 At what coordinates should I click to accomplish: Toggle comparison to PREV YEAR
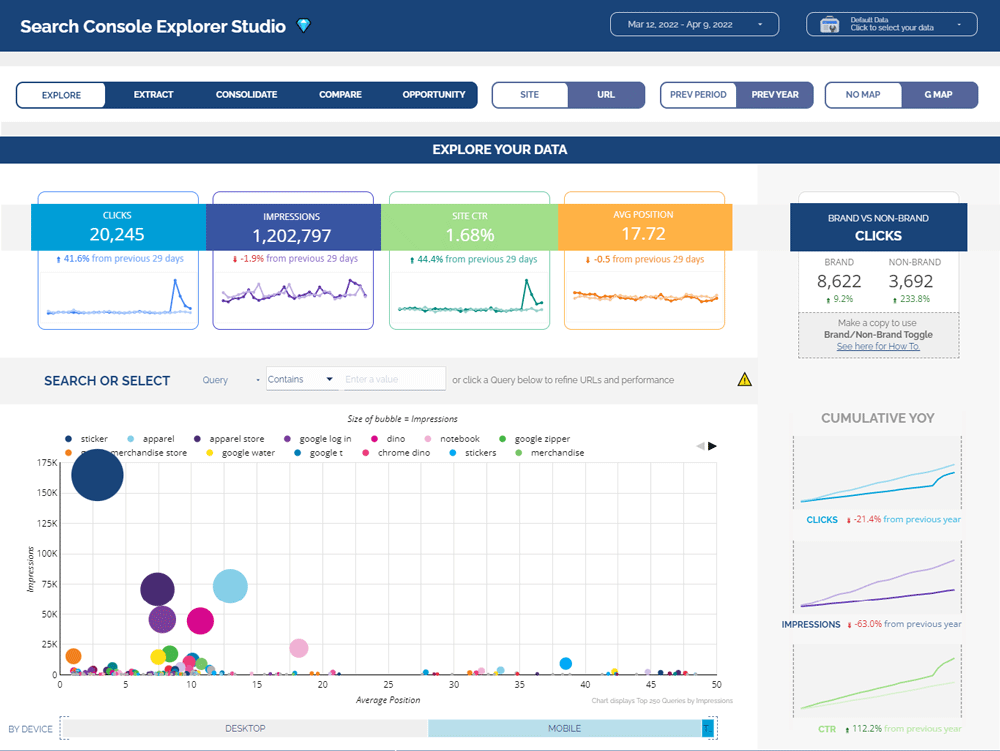point(774,94)
